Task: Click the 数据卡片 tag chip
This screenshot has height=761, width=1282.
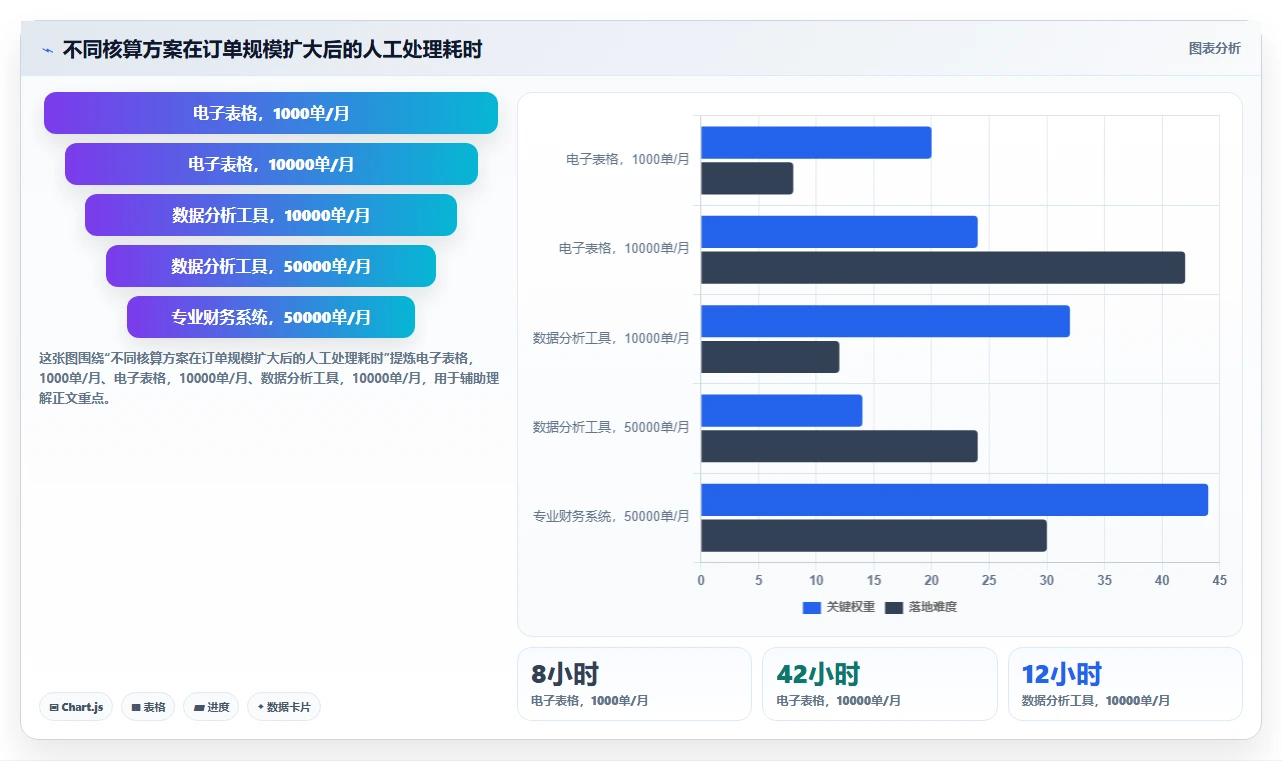Action: [284, 707]
